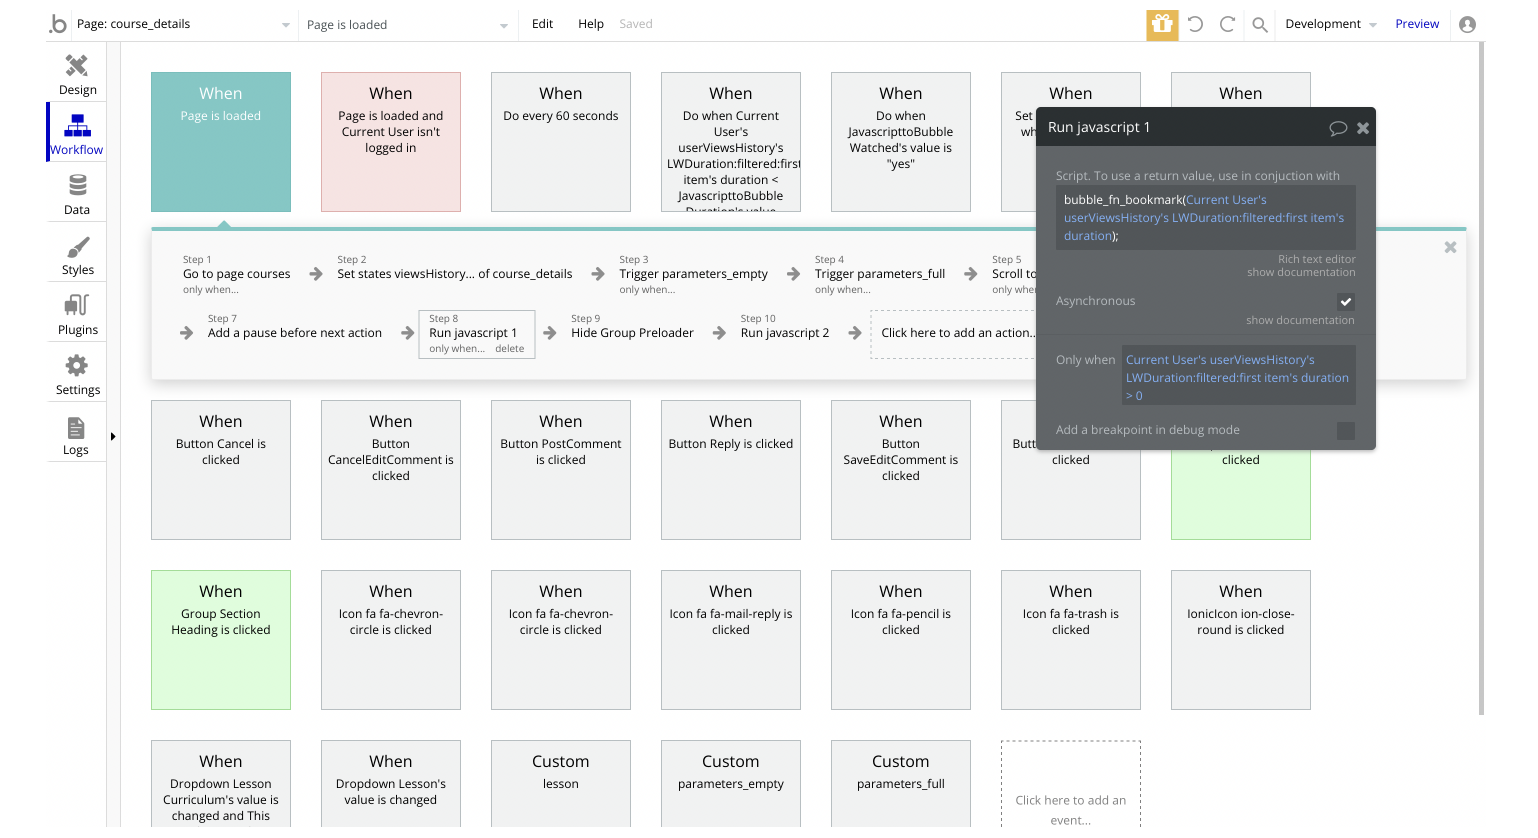Open the Edit menu
This screenshot has height=838, width=1538.
pyautogui.click(x=542, y=24)
